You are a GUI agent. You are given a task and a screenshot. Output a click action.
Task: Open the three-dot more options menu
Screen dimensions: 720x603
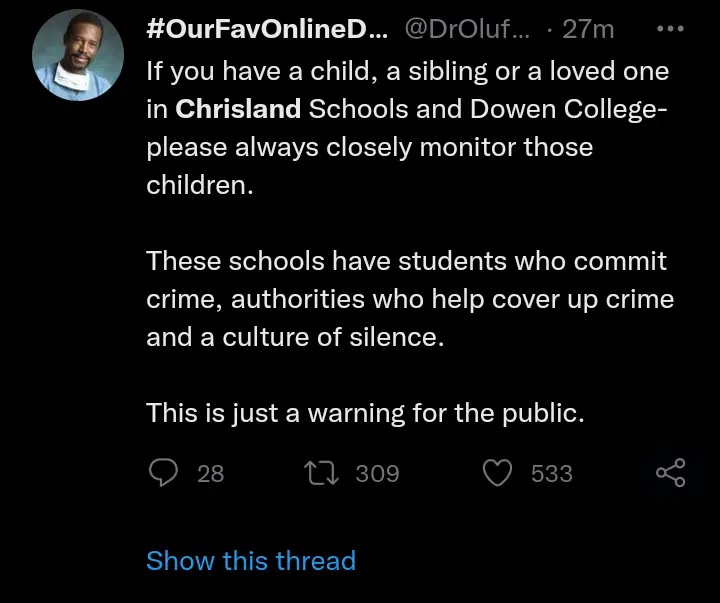pyautogui.click(x=668, y=30)
